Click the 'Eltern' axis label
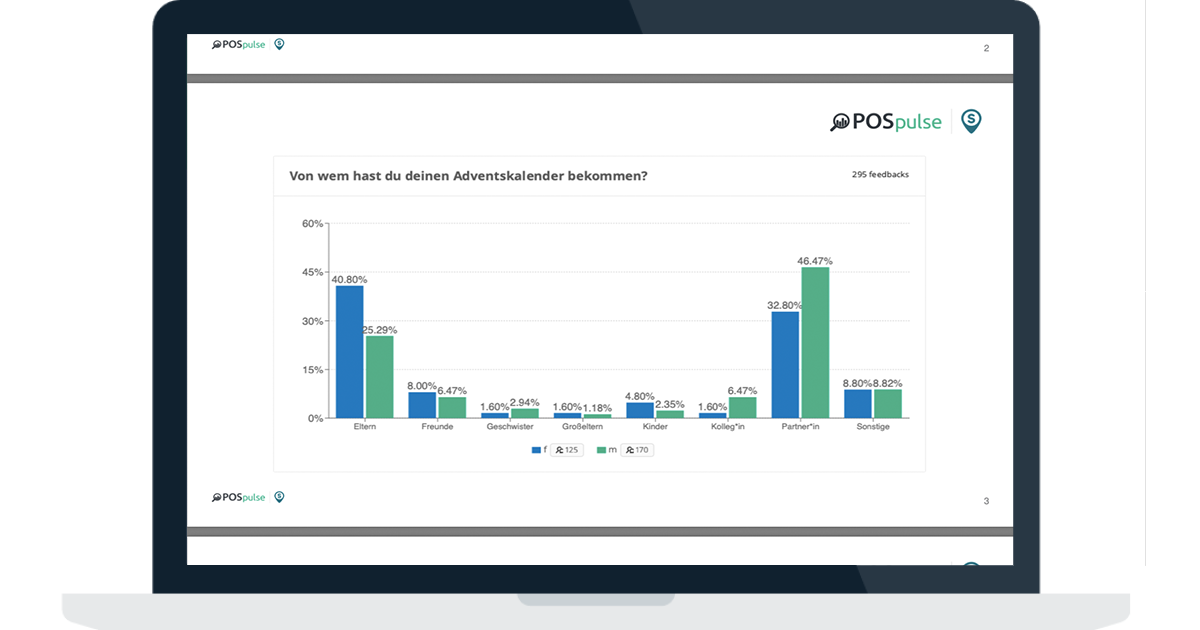Screen dimensions: 1200x630 (365, 427)
